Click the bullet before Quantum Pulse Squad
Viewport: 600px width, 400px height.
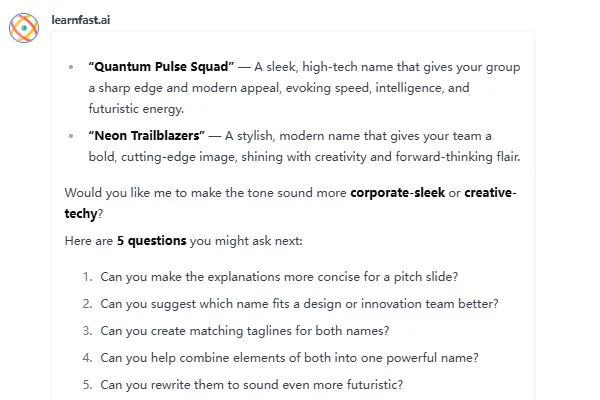(x=70, y=68)
